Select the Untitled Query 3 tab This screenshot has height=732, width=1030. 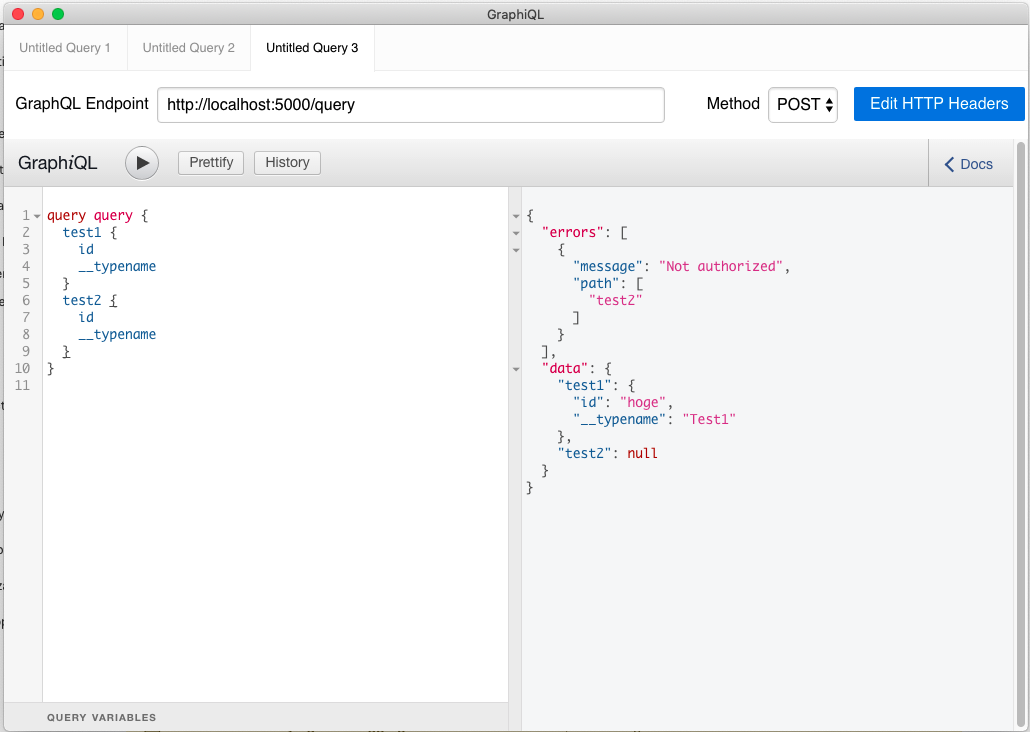[312, 48]
